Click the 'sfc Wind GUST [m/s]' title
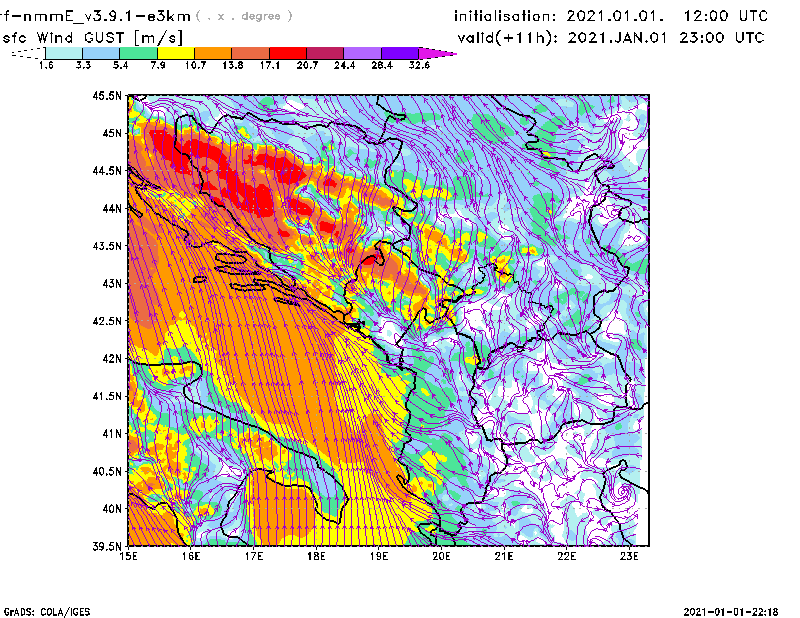This screenshot has width=800, height=618. pyautogui.click(x=92, y=38)
